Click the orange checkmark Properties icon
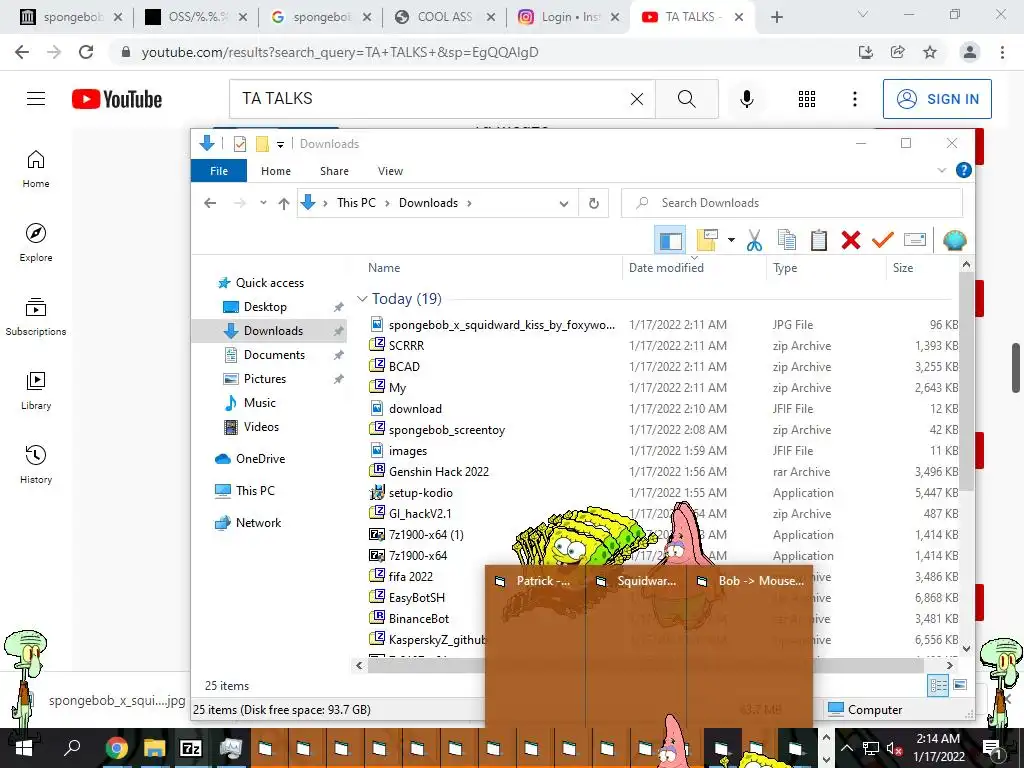Image resolution: width=1024 pixels, height=768 pixels. (x=882, y=240)
